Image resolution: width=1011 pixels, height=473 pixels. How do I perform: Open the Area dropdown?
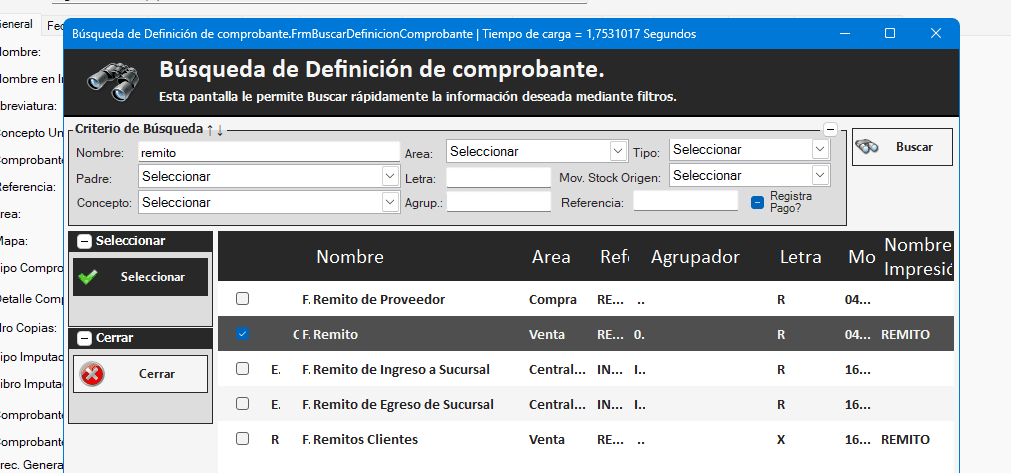(x=617, y=151)
